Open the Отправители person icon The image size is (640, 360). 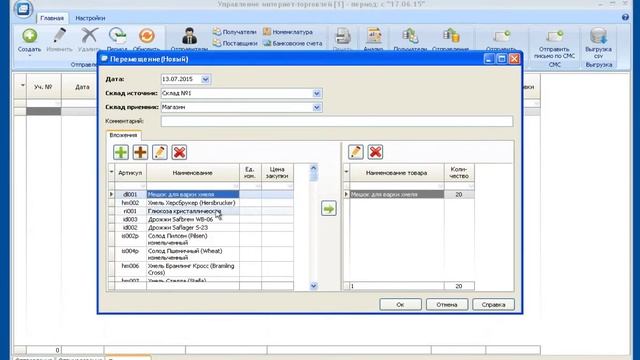[x=189, y=36]
